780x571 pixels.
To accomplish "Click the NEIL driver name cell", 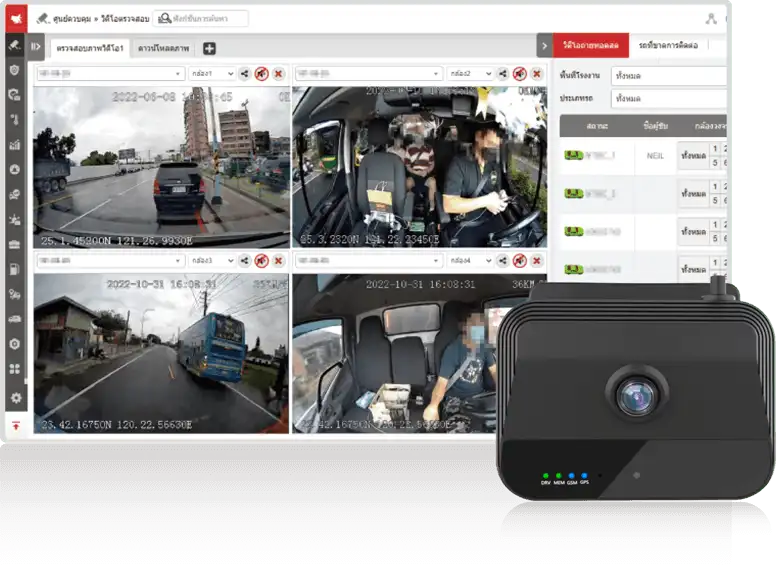I will 655,156.
